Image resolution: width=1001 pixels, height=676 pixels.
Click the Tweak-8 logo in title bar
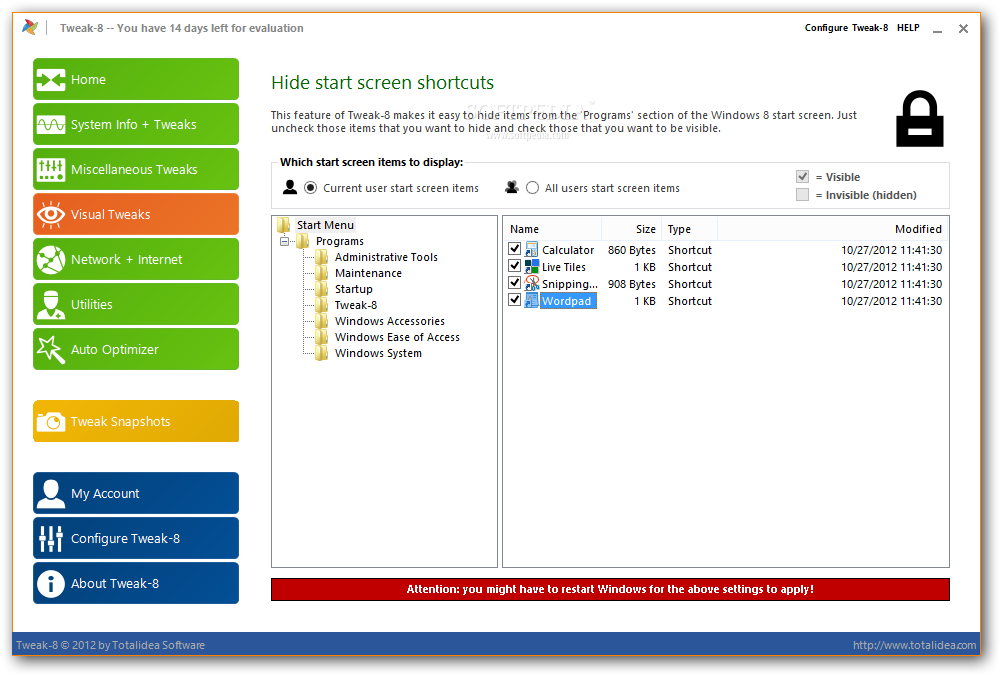(30, 27)
